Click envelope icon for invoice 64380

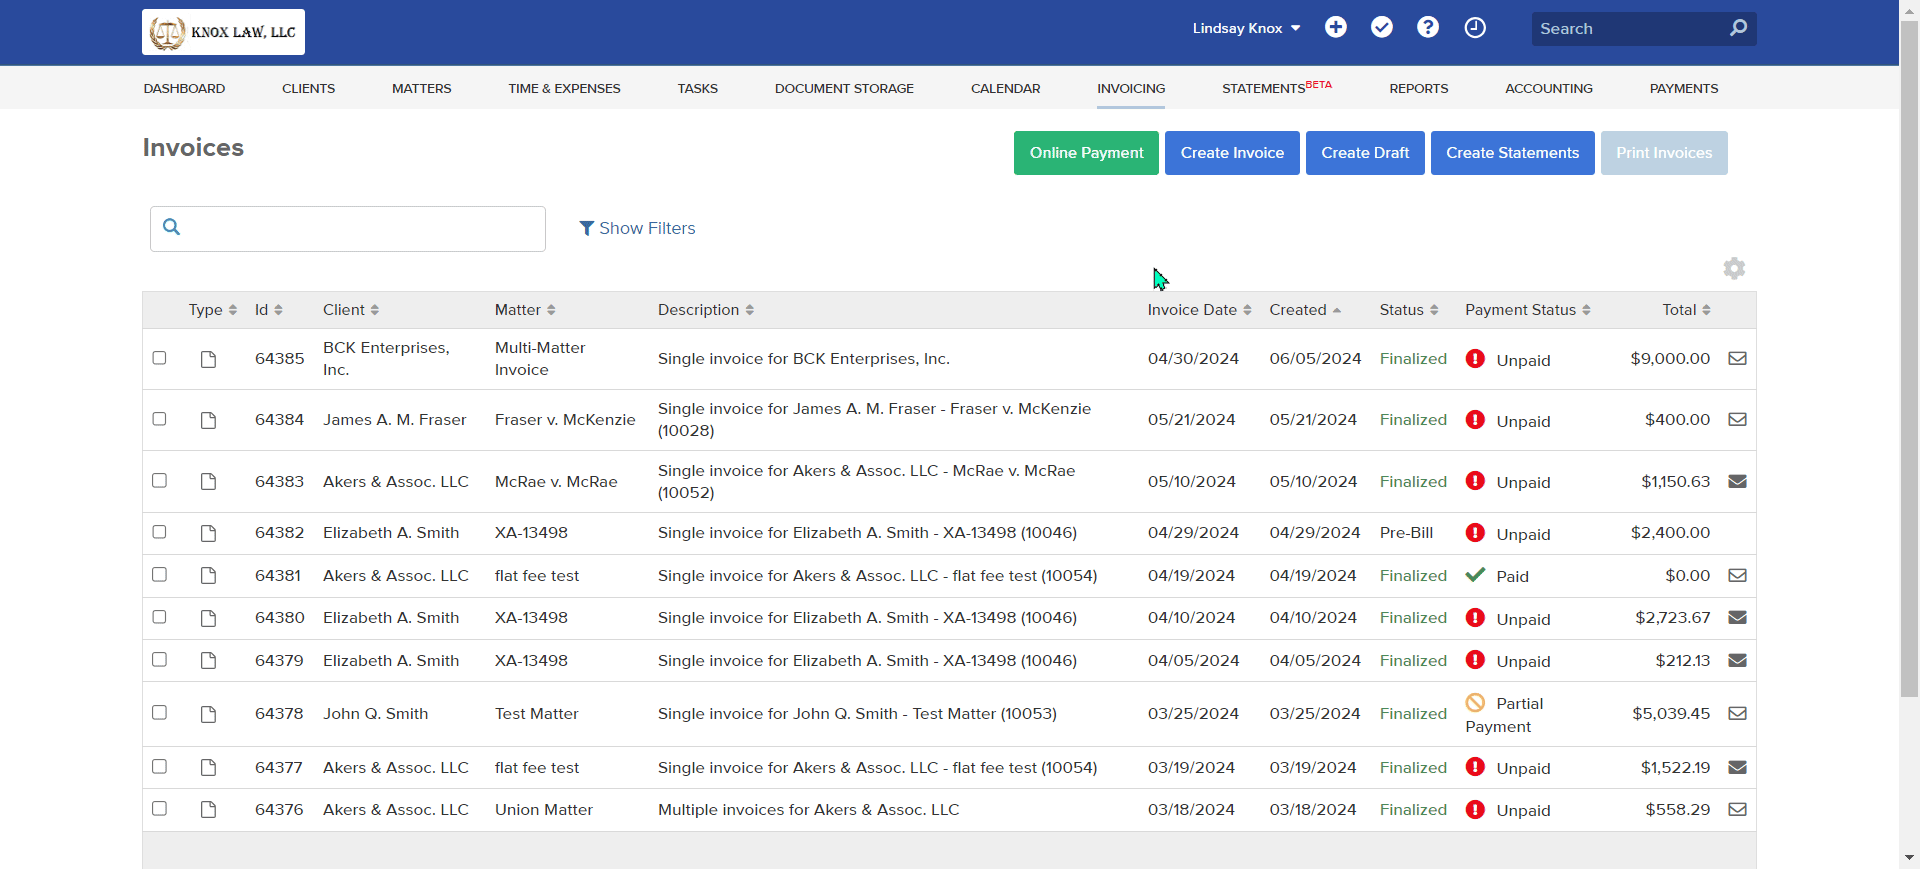1738,617
